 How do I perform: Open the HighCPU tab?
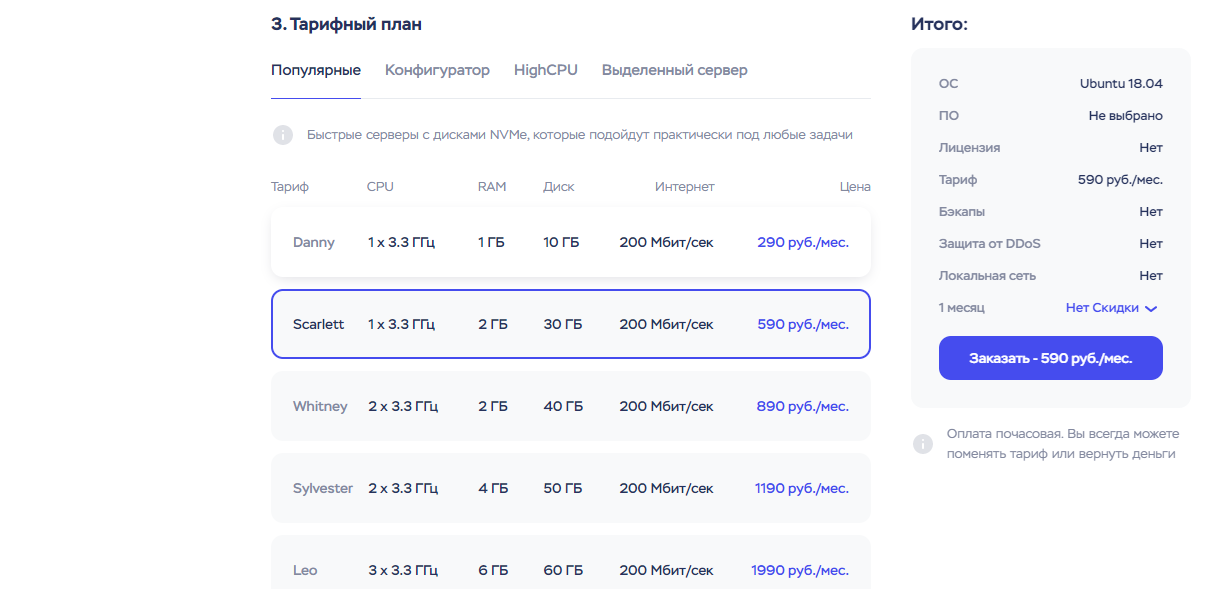tap(545, 70)
